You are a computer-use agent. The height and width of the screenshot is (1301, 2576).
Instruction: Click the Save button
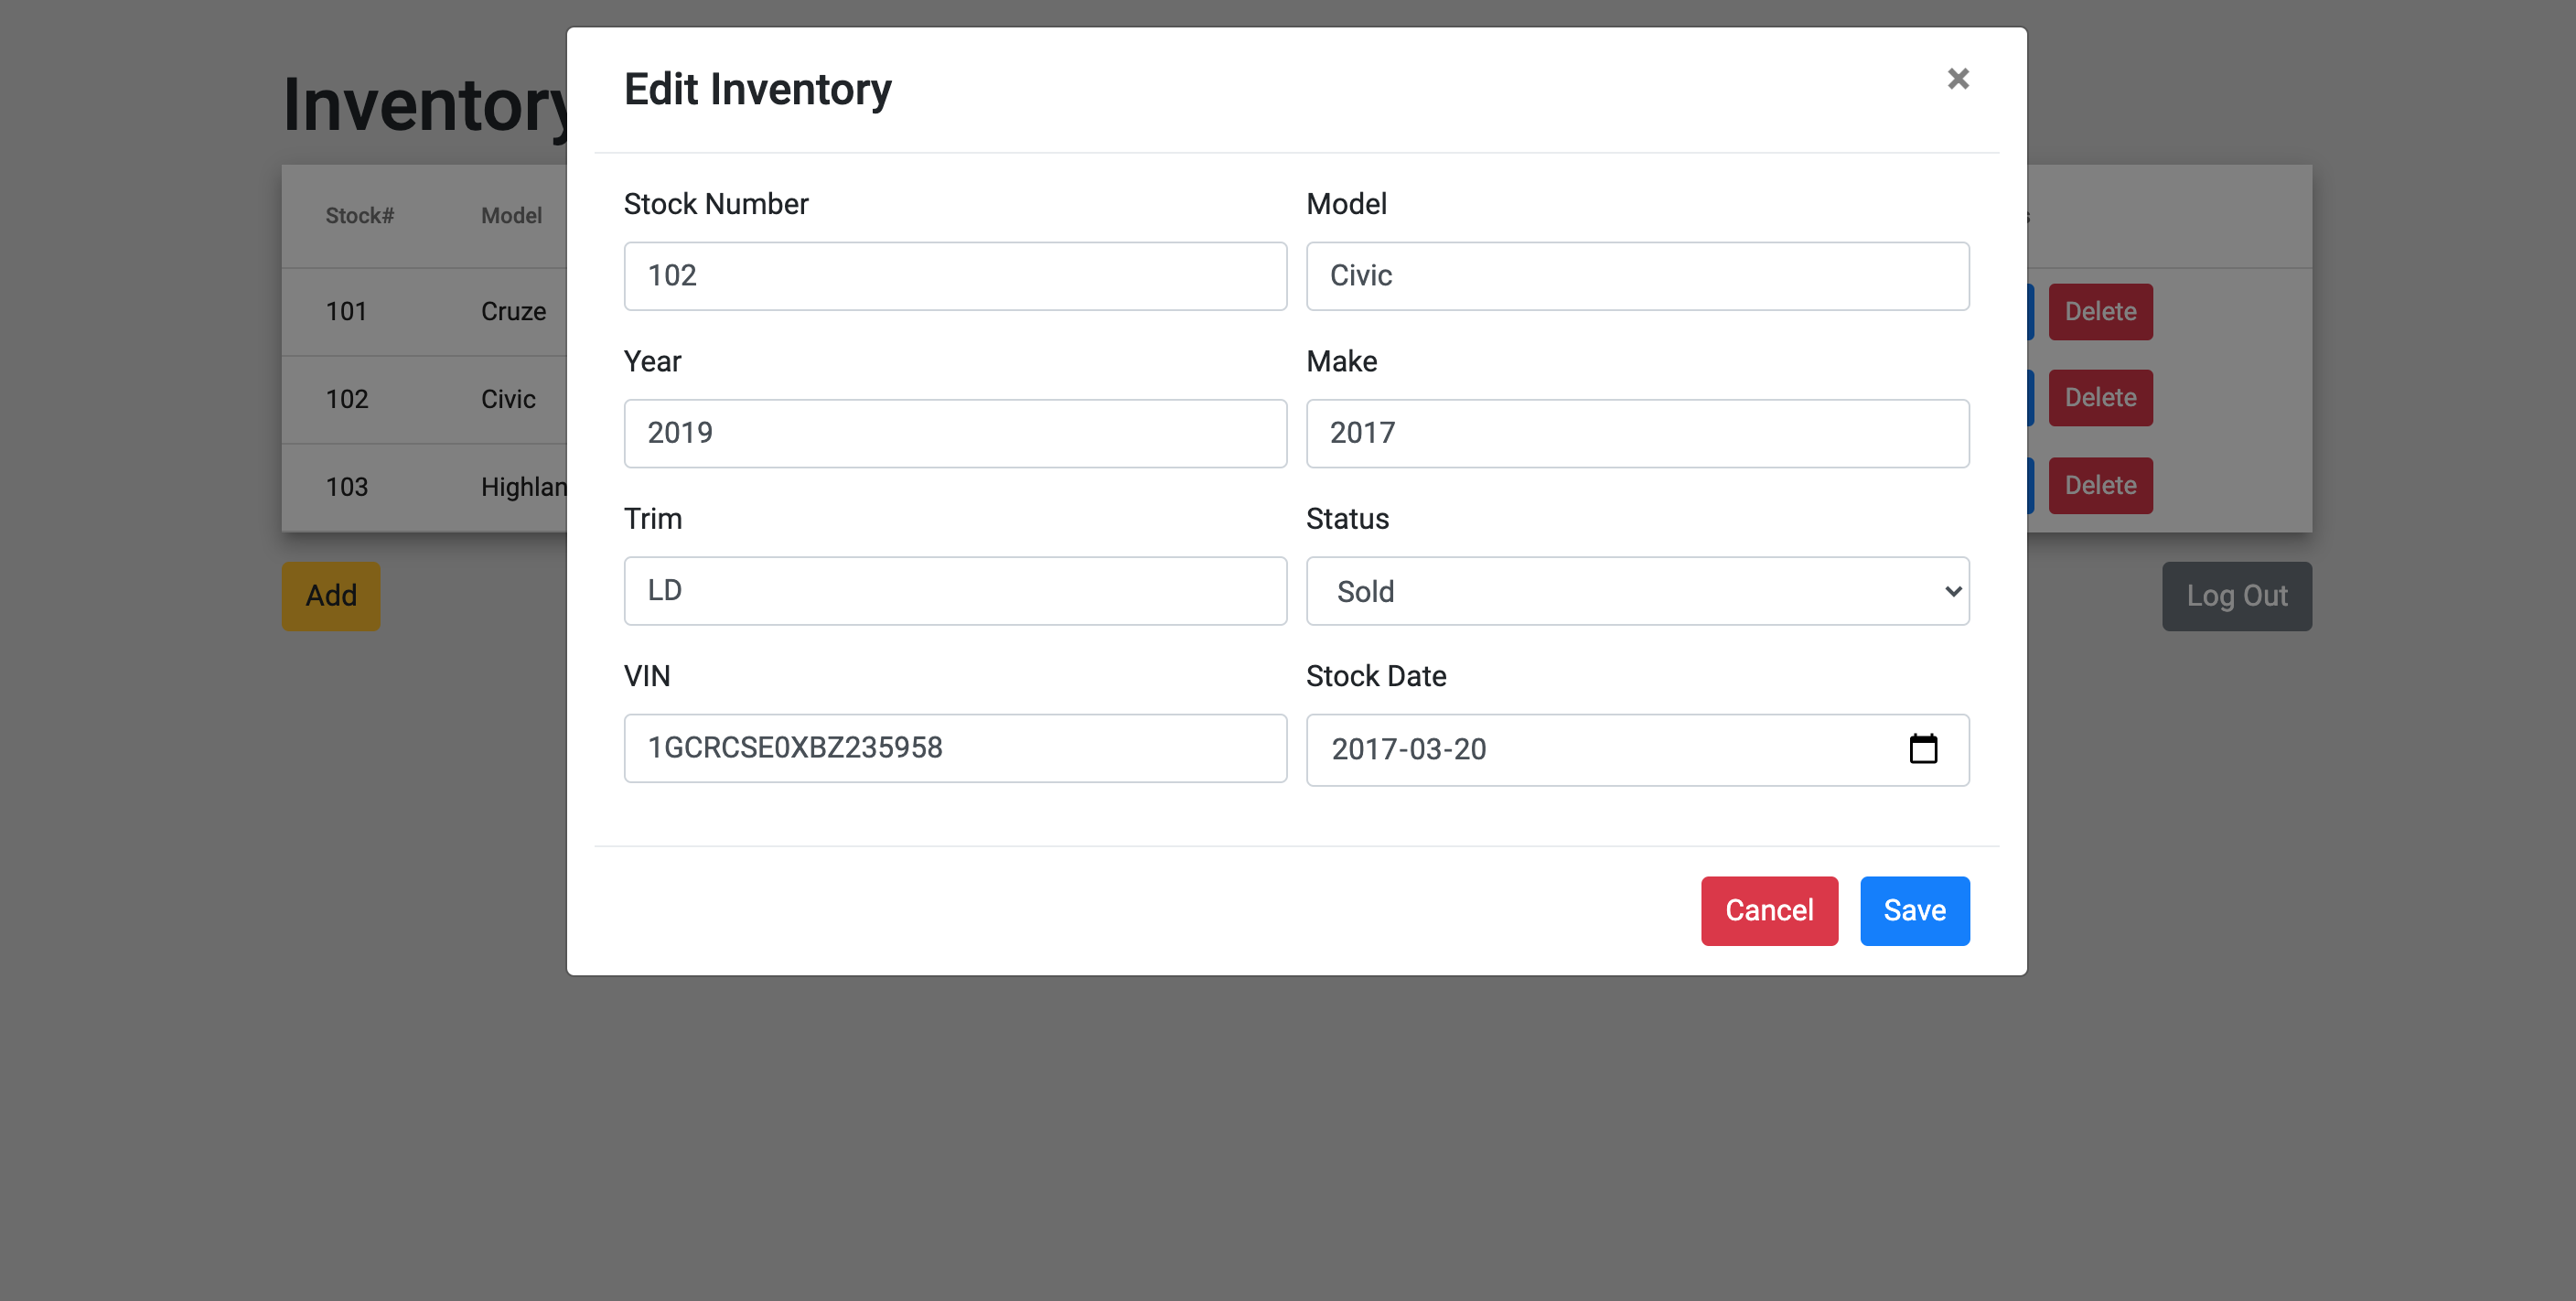tap(1914, 910)
